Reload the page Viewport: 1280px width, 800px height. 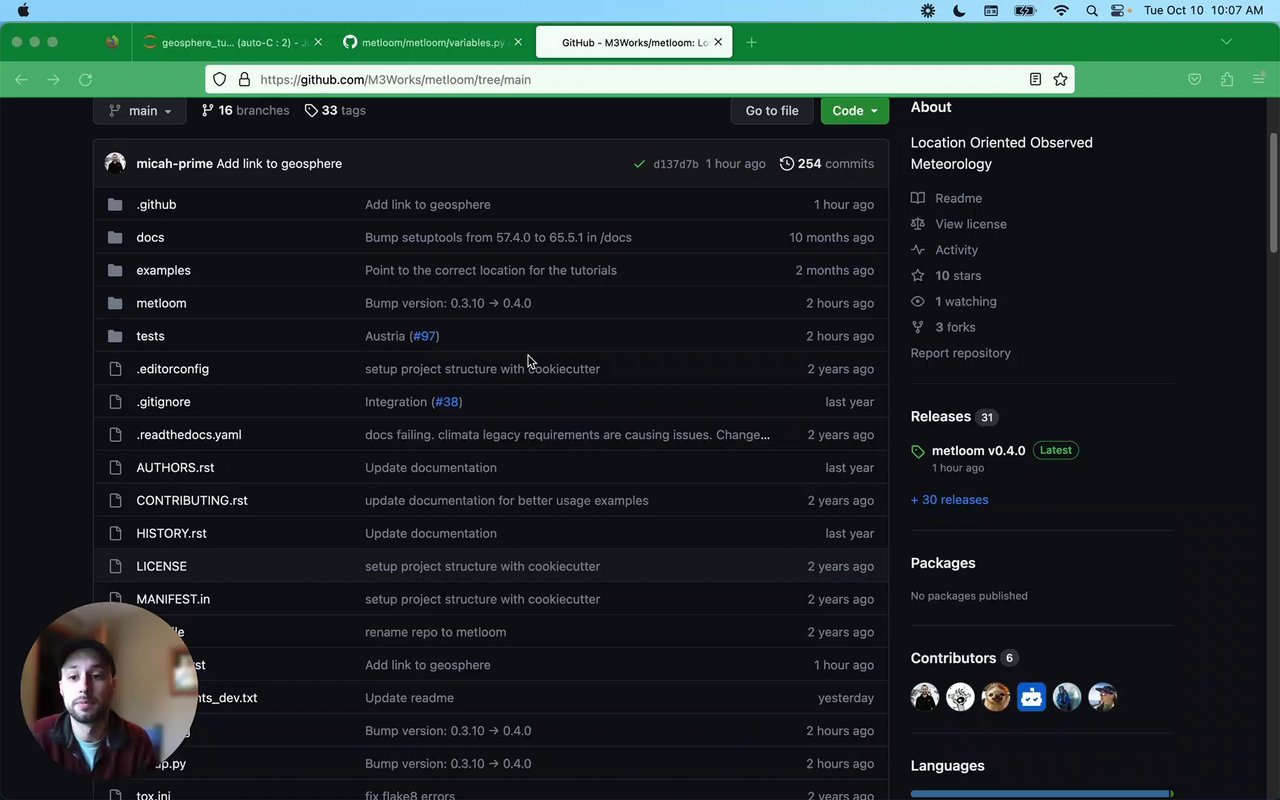coord(85,79)
